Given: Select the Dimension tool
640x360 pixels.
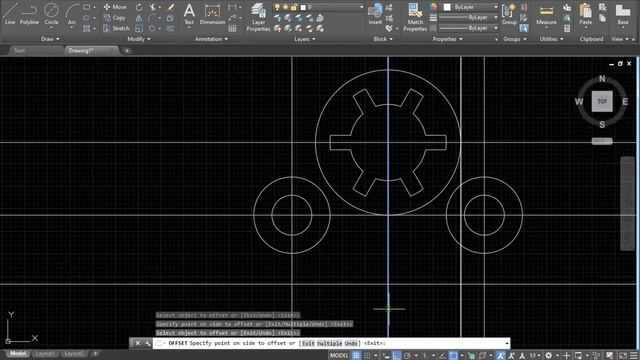Looking at the screenshot, I should (x=212, y=14).
